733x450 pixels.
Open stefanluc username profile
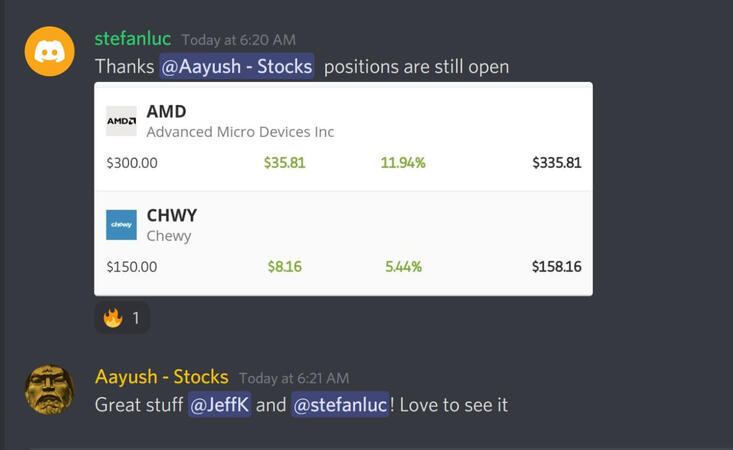pyautogui.click(x=132, y=38)
